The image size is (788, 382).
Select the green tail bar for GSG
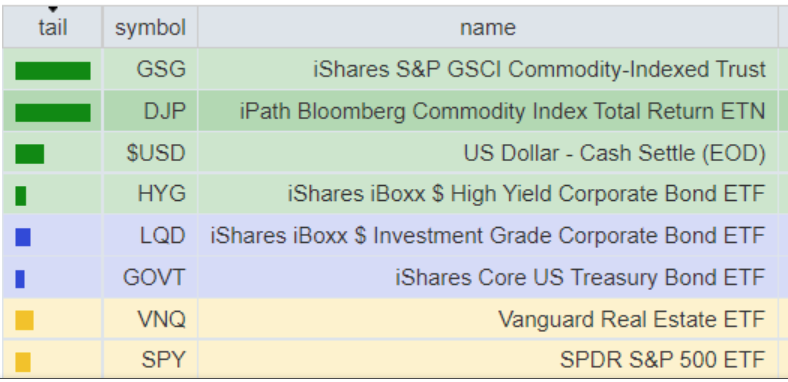[53, 71]
